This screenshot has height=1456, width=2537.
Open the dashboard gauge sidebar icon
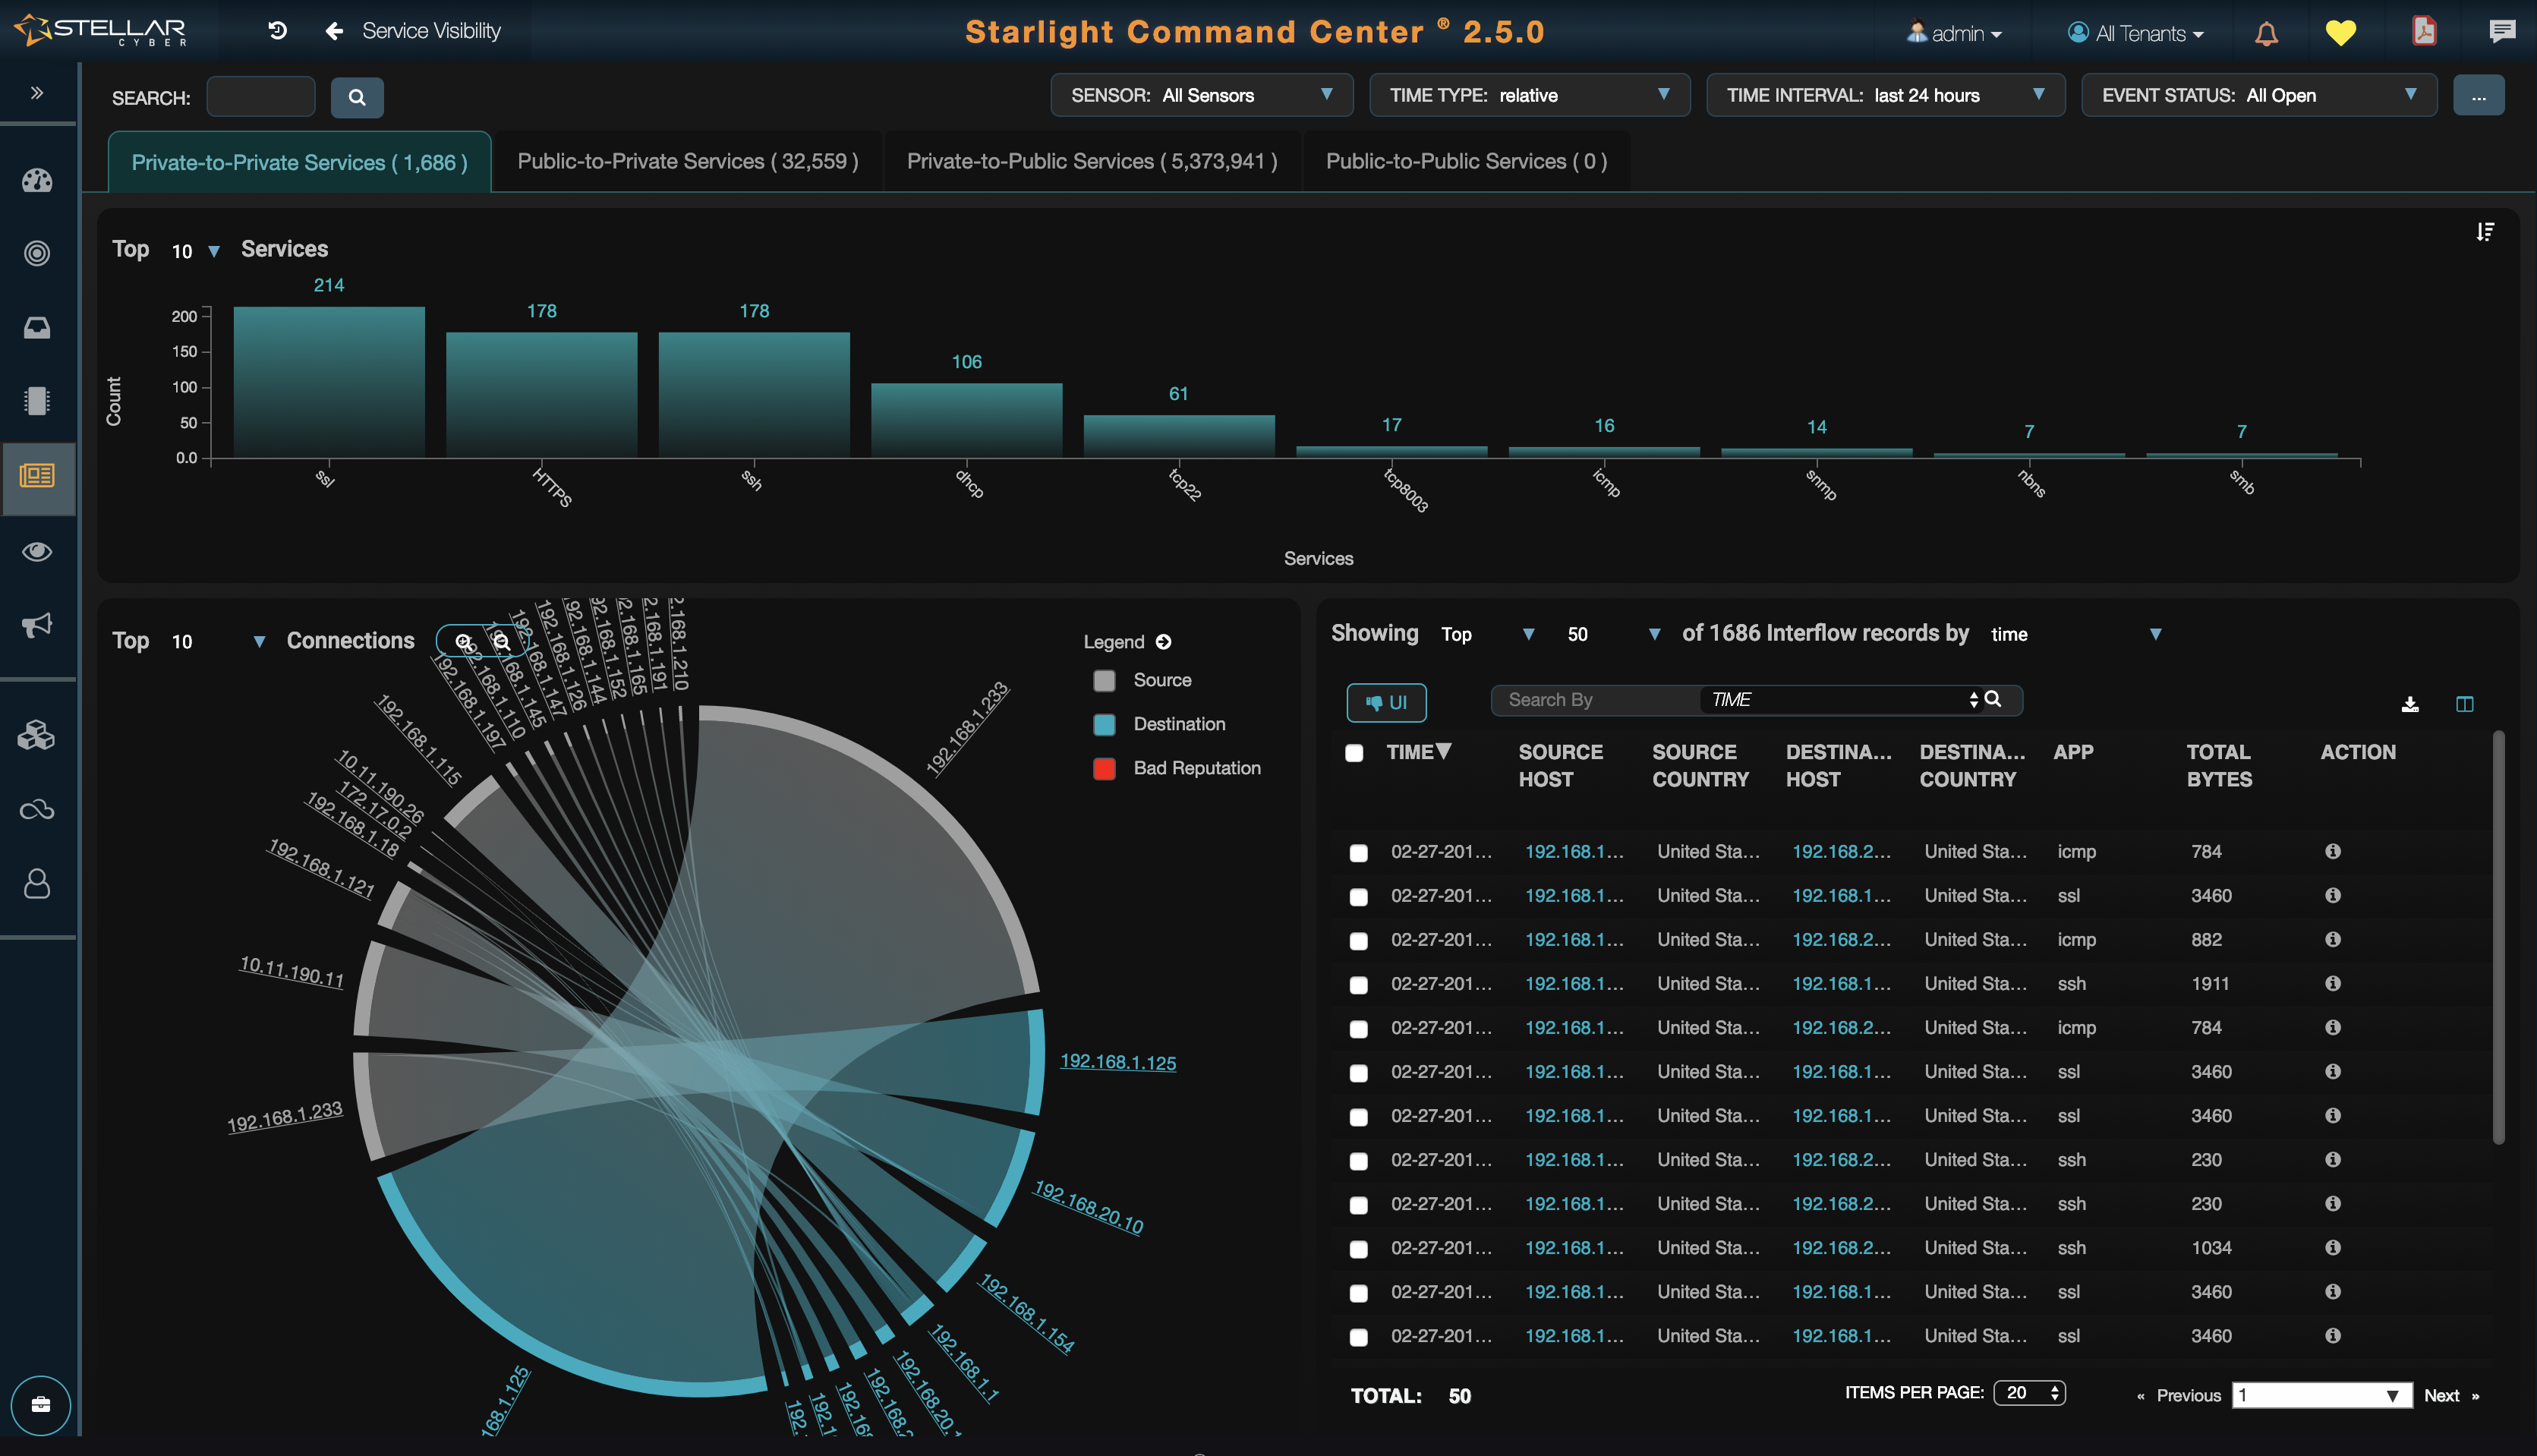[x=37, y=180]
